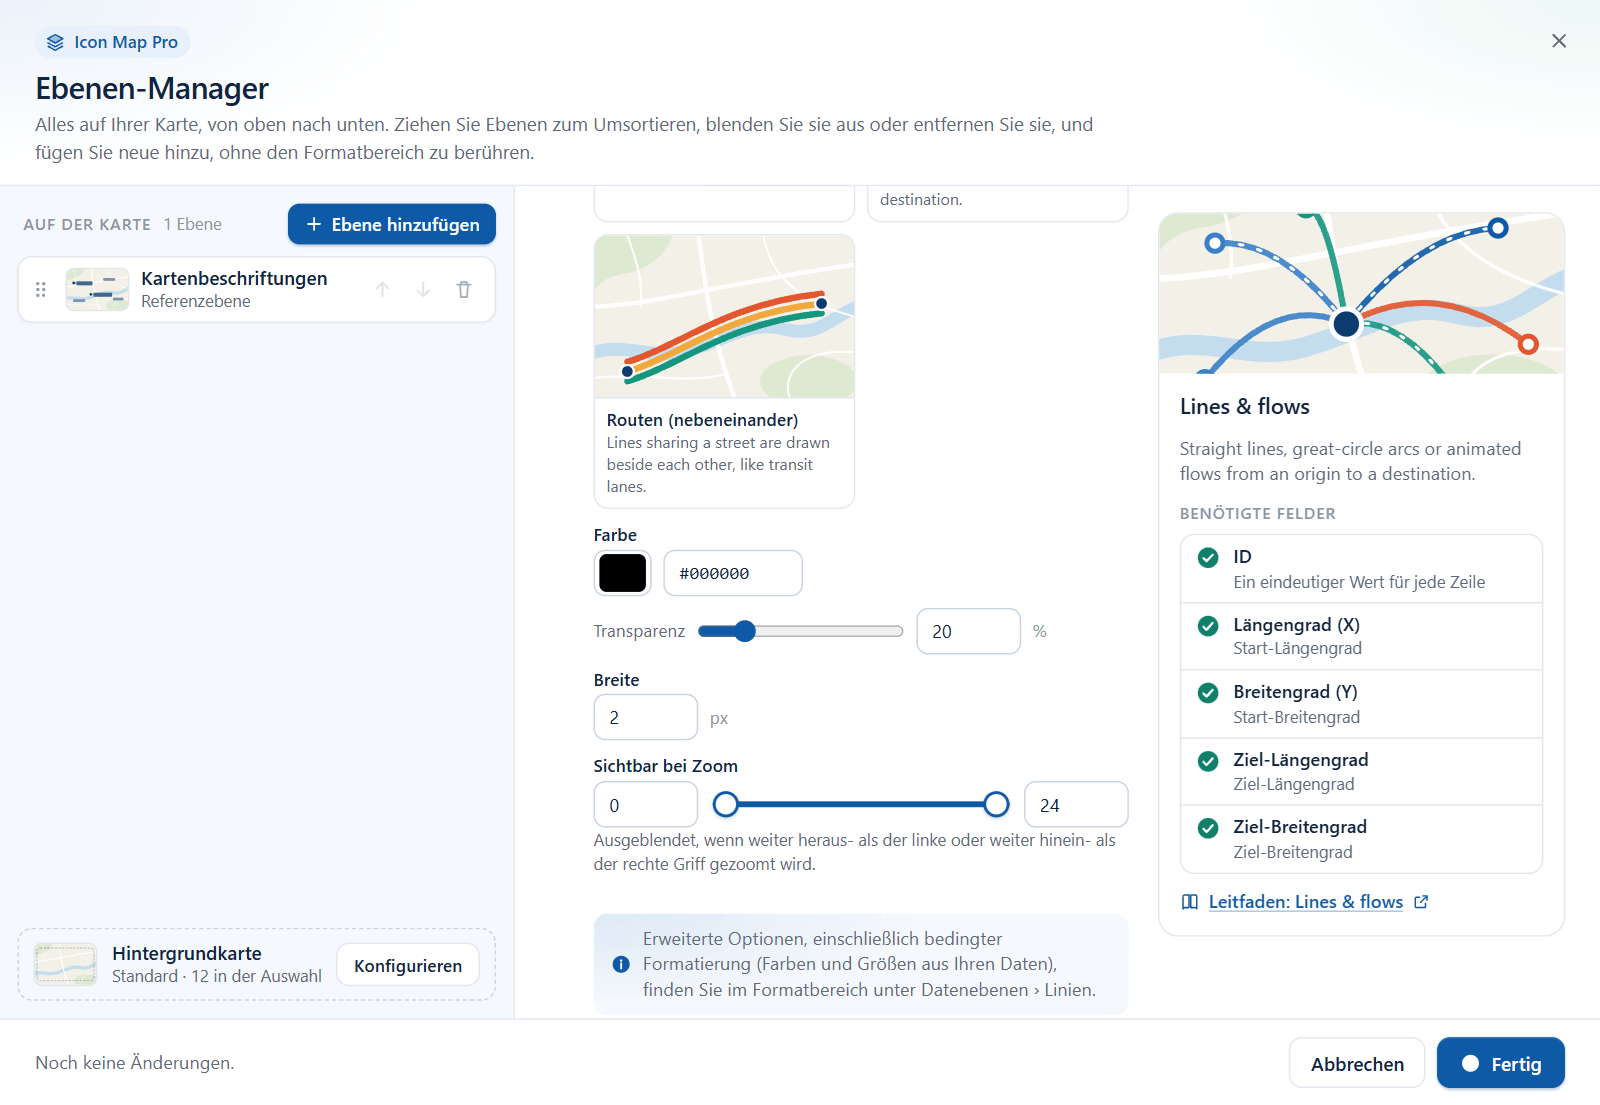The height and width of the screenshot is (1105, 1600).
Task: Cancel with the Abbrechen button
Action: [1357, 1063]
